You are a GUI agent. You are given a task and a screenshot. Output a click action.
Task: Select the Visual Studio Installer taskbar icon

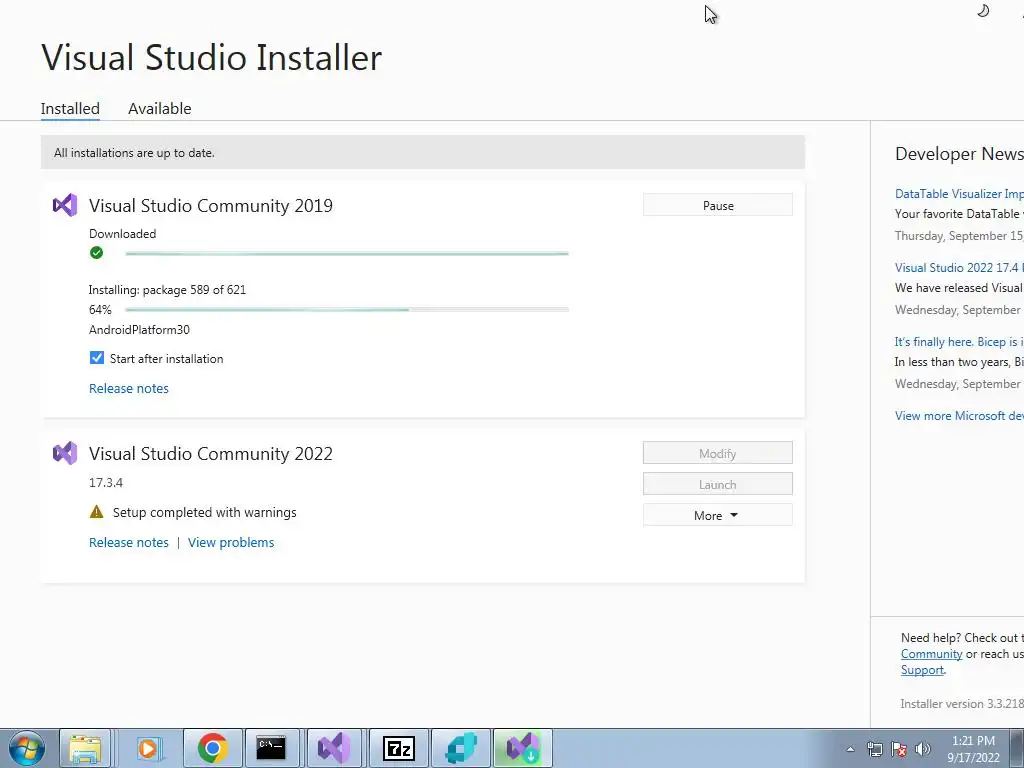coord(522,748)
